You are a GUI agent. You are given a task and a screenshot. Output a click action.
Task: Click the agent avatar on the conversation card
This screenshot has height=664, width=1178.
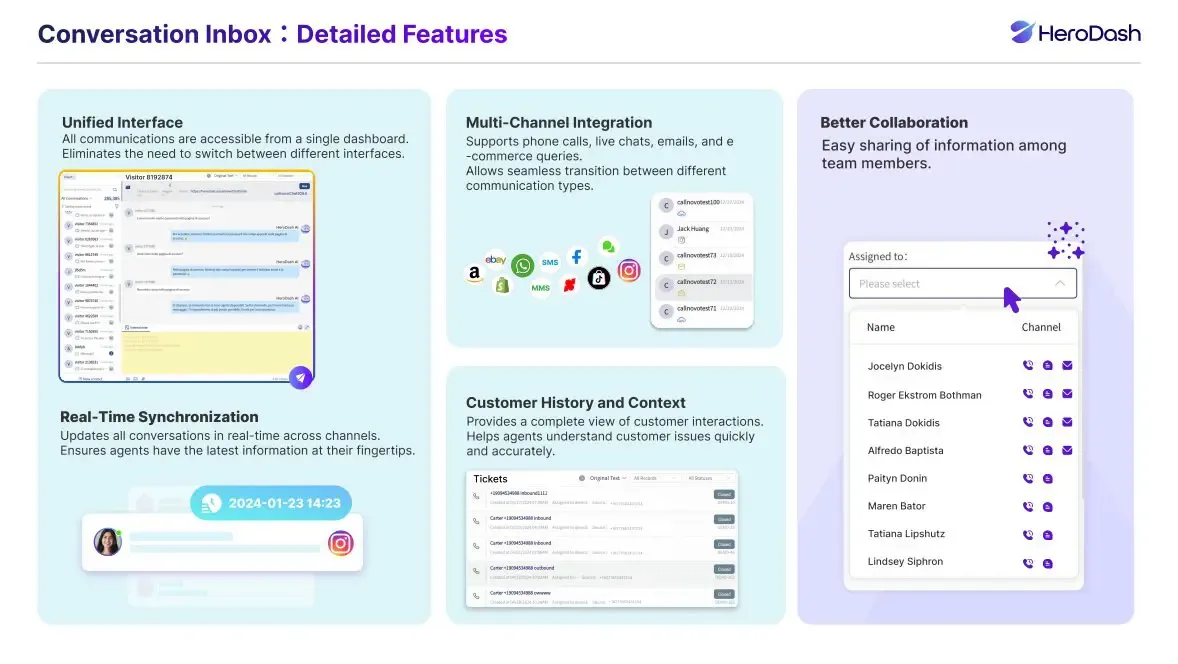tap(107, 542)
